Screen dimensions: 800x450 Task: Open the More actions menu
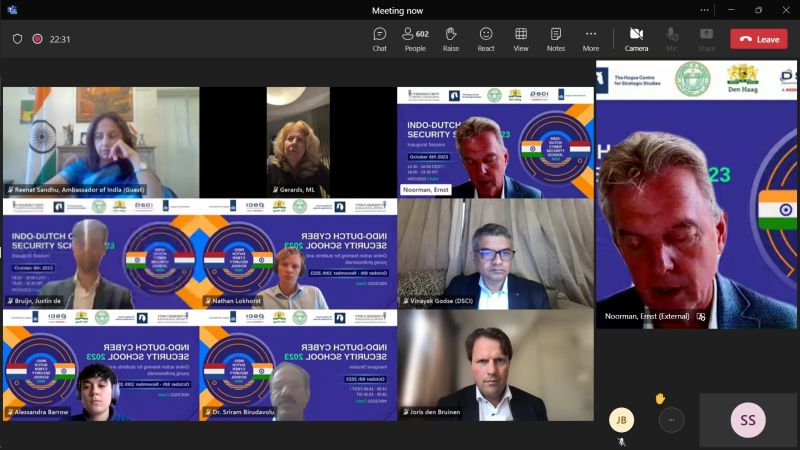591,39
